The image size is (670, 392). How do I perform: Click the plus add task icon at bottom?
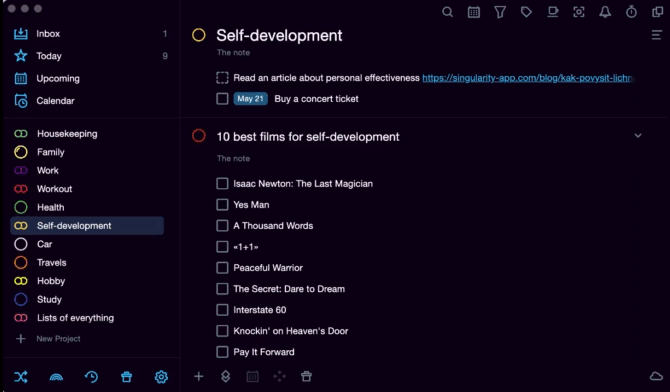pyautogui.click(x=199, y=376)
